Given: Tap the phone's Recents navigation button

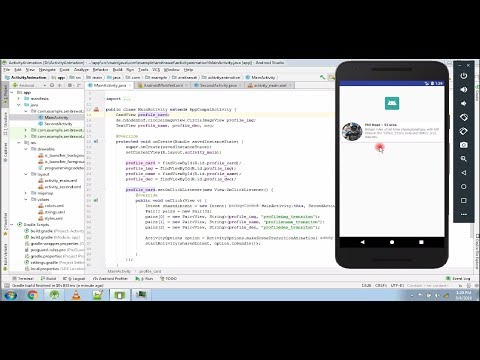Looking at the screenshot, I should pyautogui.click(x=421, y=242).
